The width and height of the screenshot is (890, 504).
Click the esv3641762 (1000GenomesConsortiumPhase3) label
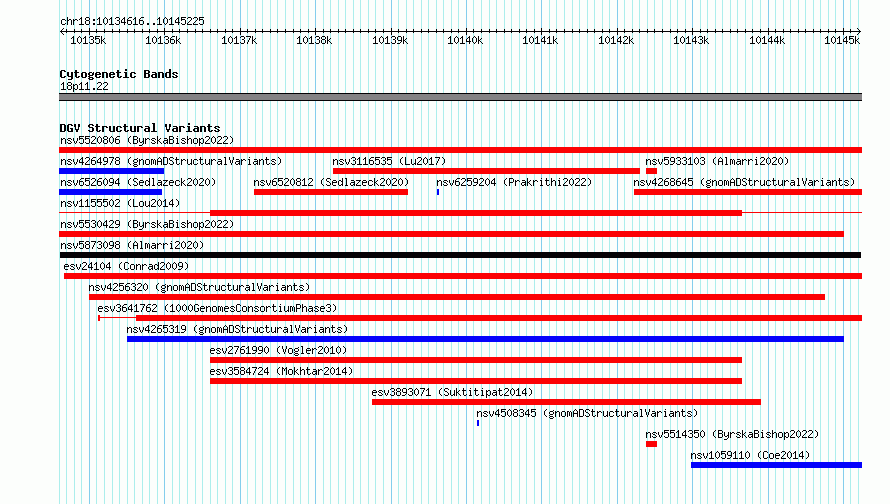click(x=217, y=308)
